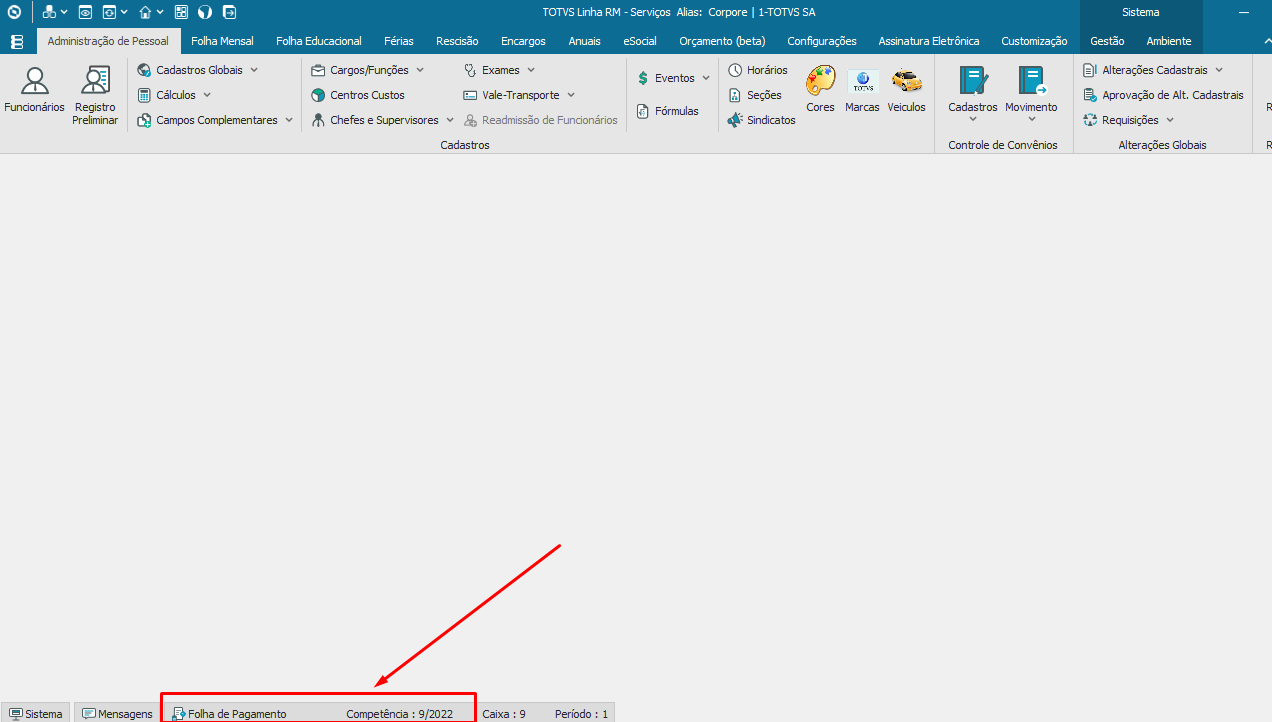Click the refresh window icon in quick toolbar
The width and height of the screenshot is (1272, 722).
click(109, 12)
